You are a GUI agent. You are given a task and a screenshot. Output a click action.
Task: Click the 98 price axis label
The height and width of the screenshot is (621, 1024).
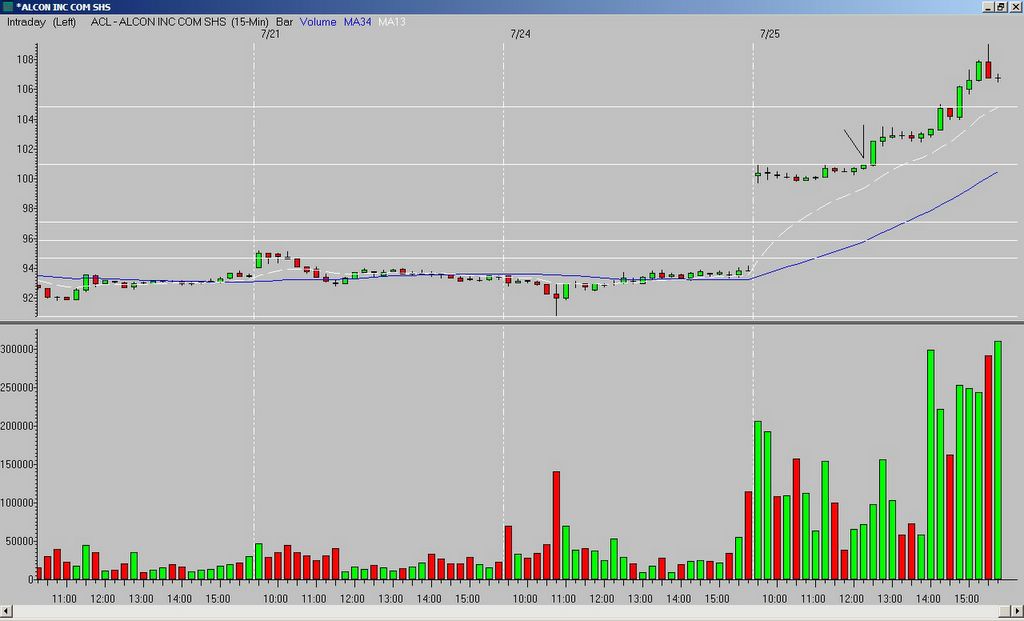(27, 209)
